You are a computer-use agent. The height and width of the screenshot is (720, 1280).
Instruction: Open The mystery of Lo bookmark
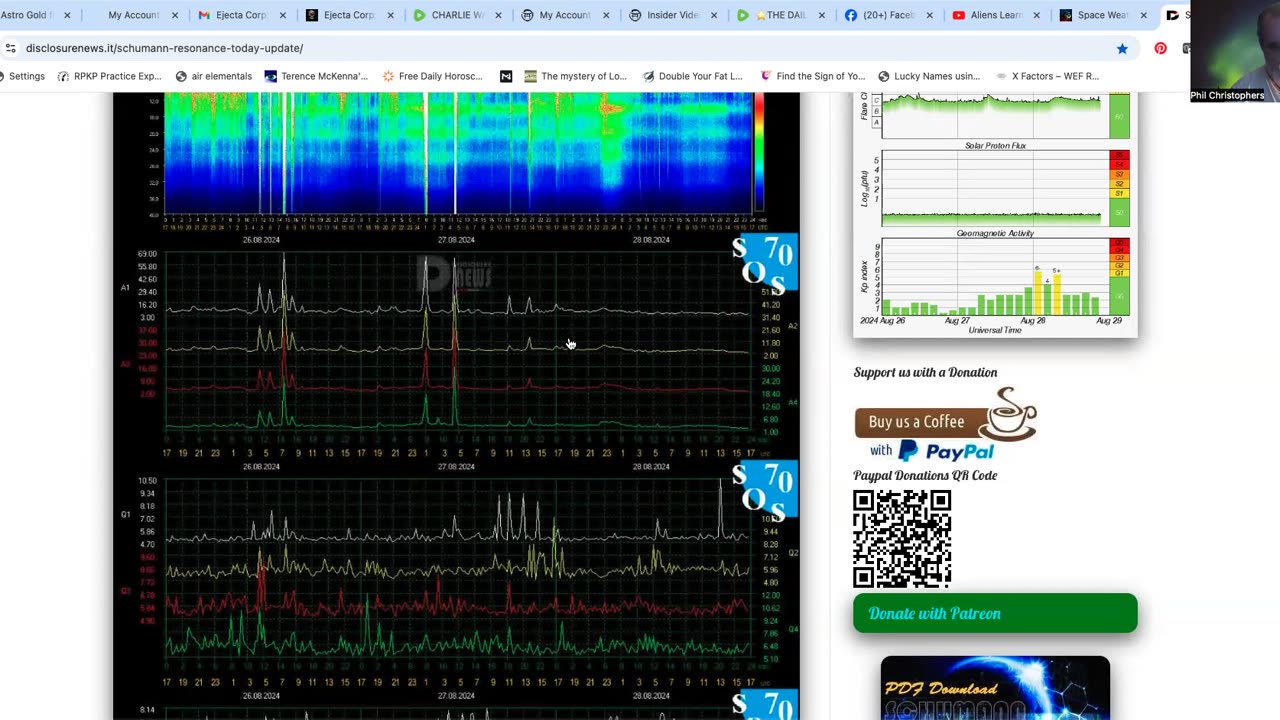575,76
